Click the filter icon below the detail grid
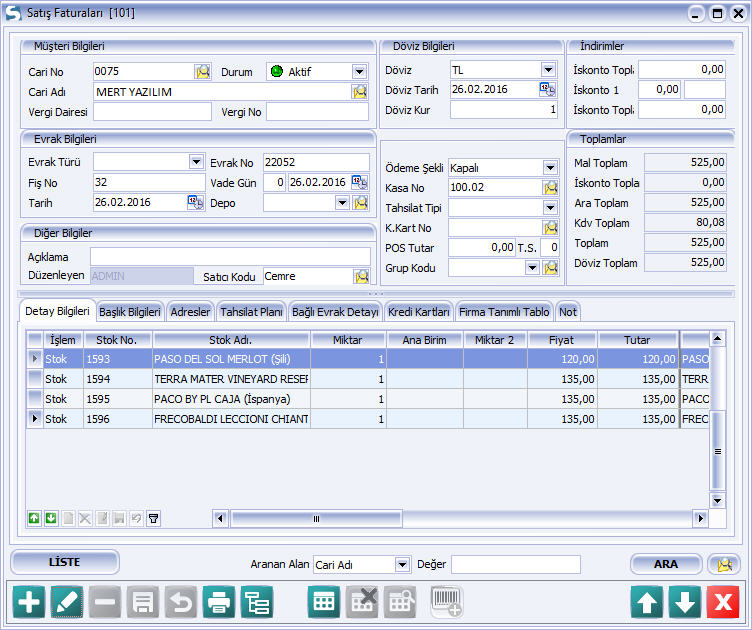752x630 pixels. [154, 518]
